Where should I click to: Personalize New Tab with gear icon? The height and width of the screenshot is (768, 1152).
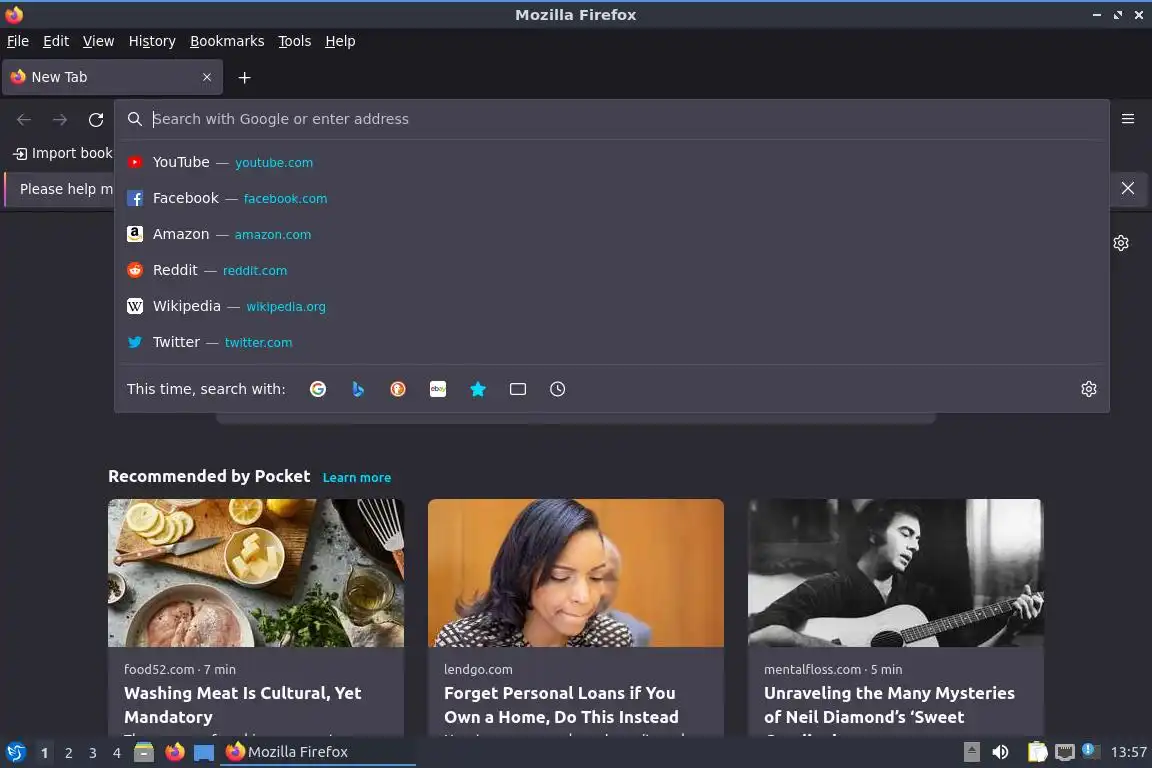1120,243
